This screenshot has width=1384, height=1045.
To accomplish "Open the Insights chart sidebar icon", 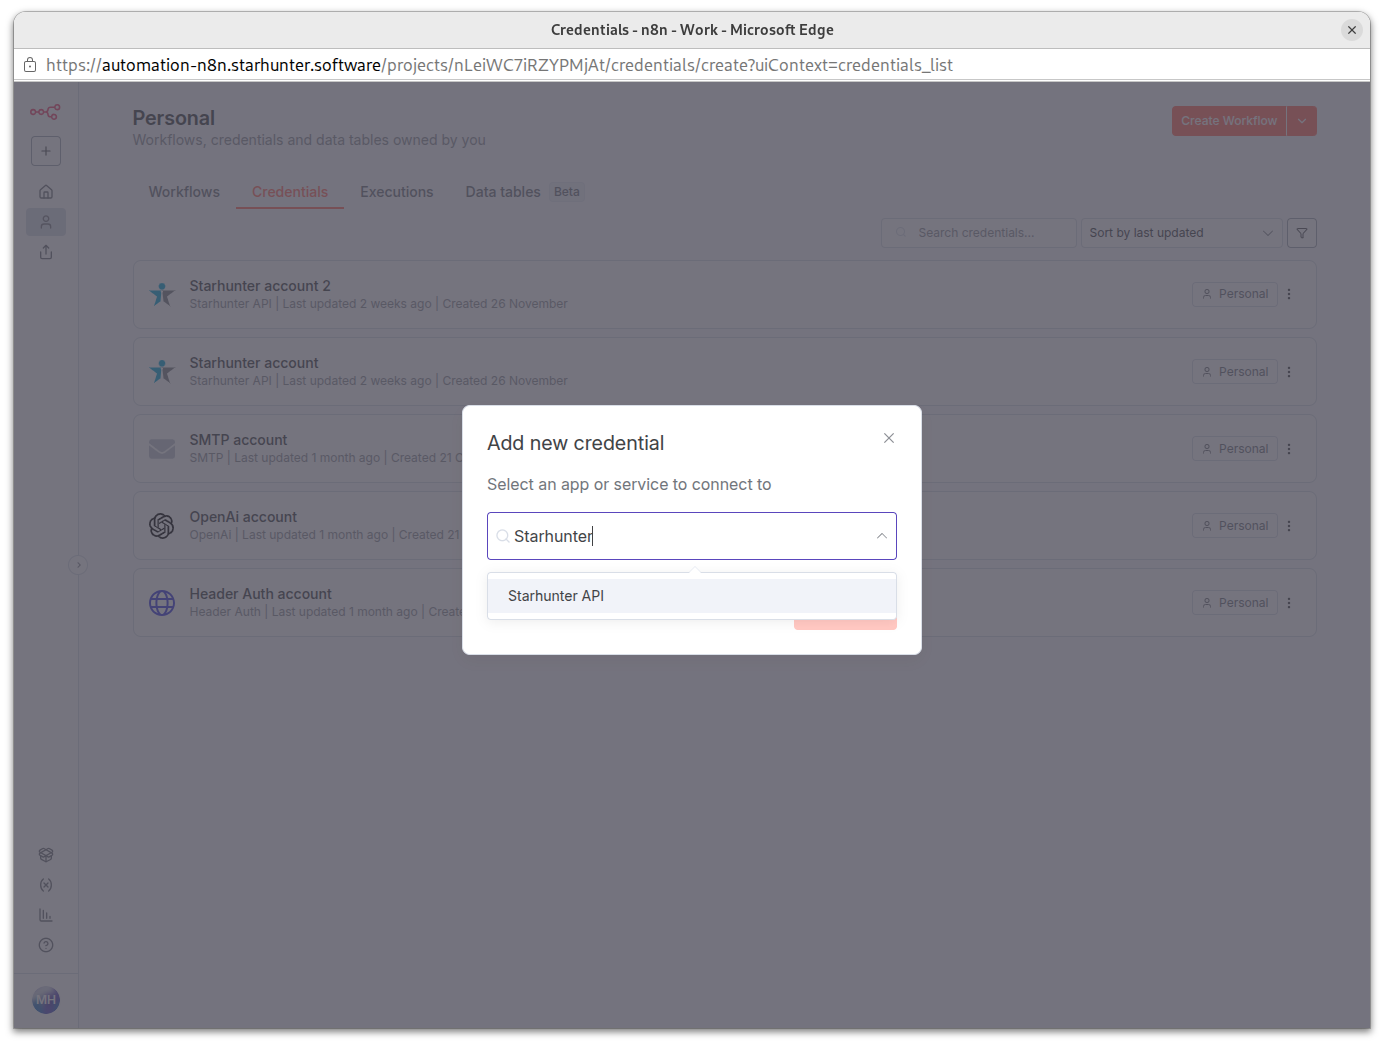I will (x=46, y=915).
